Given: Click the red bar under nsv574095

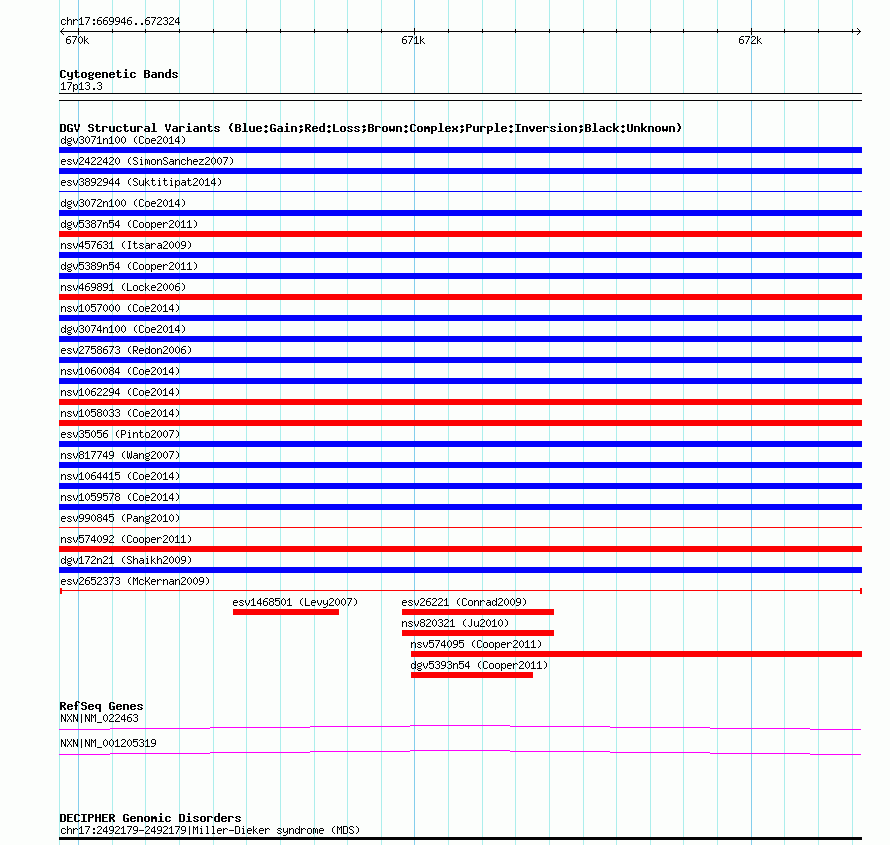Looking at the screenshot, I should pyautogui.click(x=636, y=654).
